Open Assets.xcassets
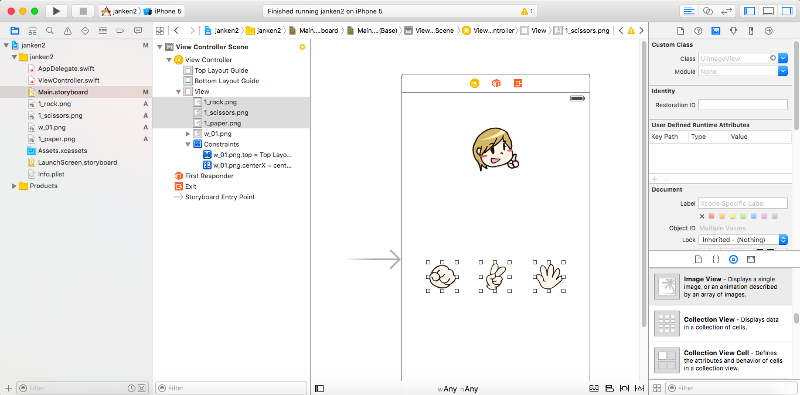 click(x=62, y=151)
